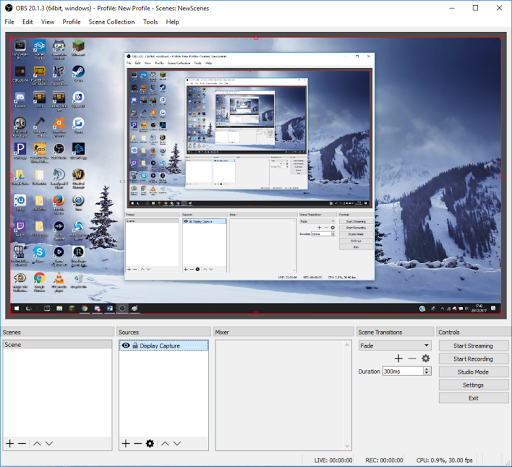This screenshot has height=467, width=512.
Task: Open the Help menu
Action: point(172,22)
